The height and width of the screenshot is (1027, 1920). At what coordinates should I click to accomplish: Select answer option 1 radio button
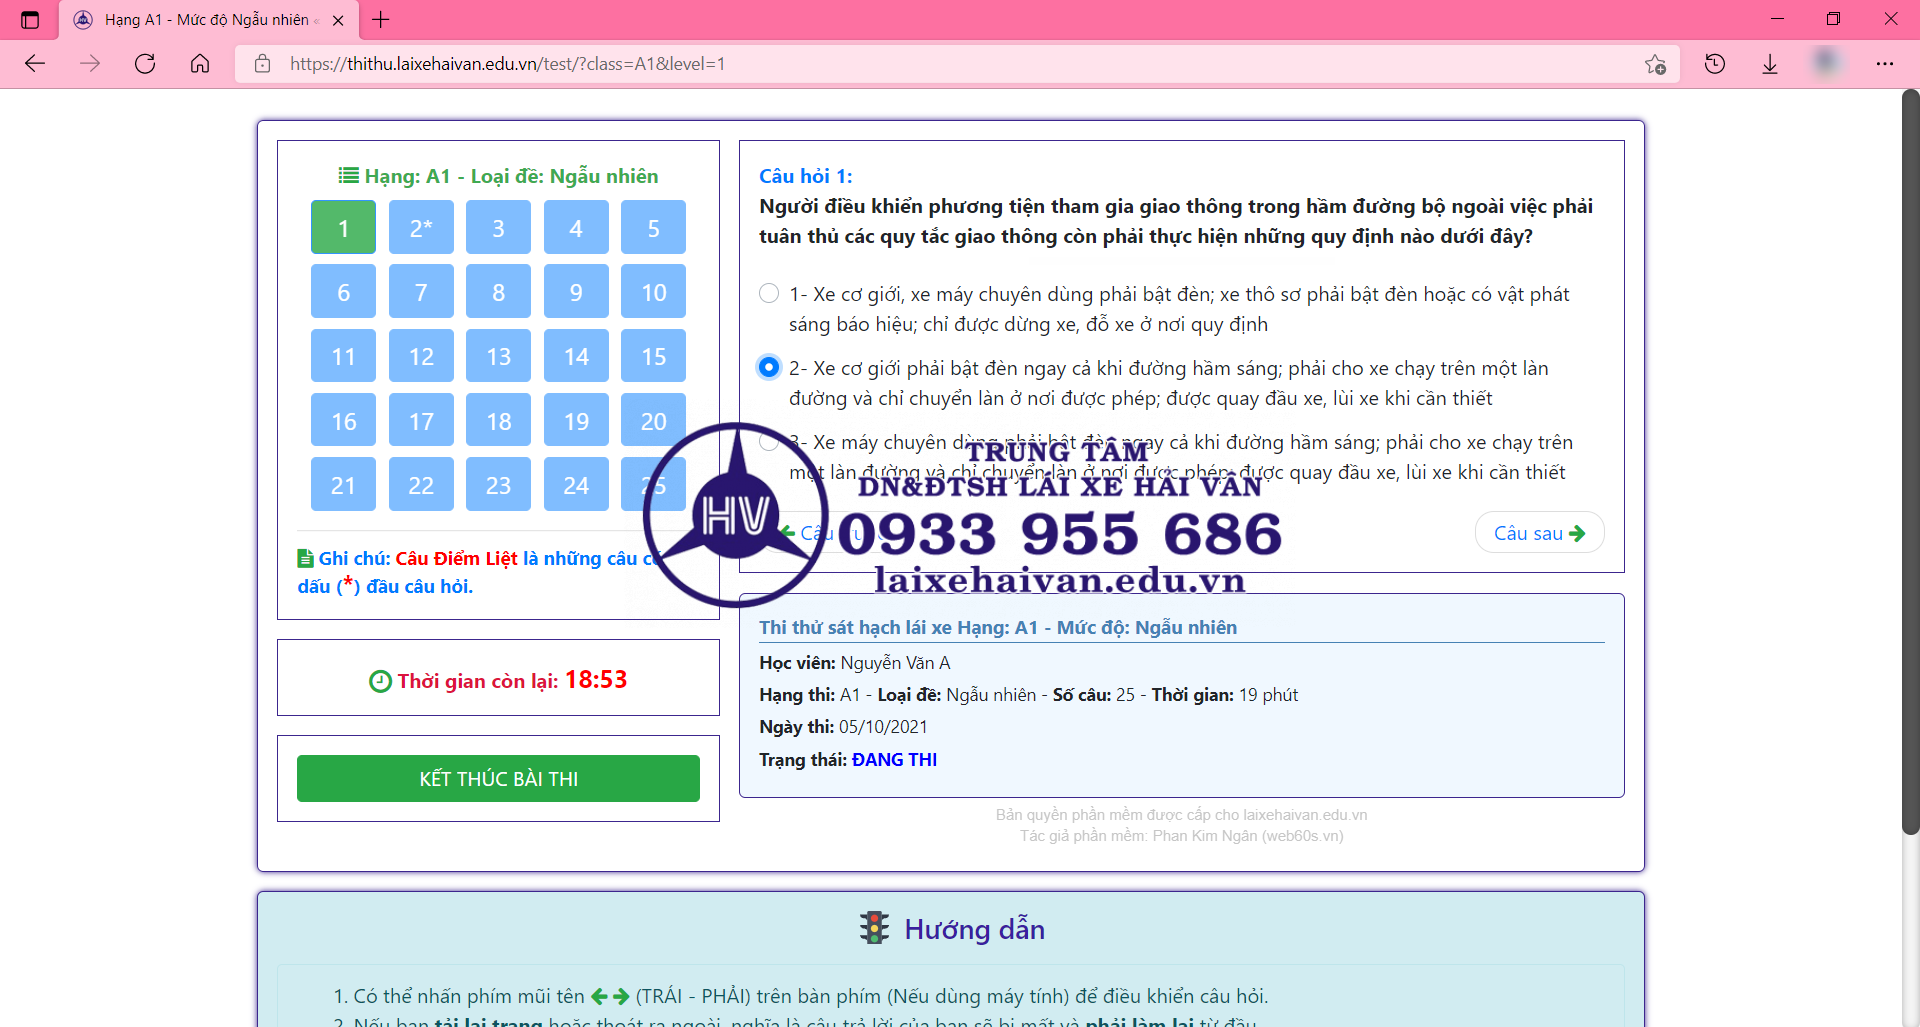pyautogui.click(x=769, y=293)
